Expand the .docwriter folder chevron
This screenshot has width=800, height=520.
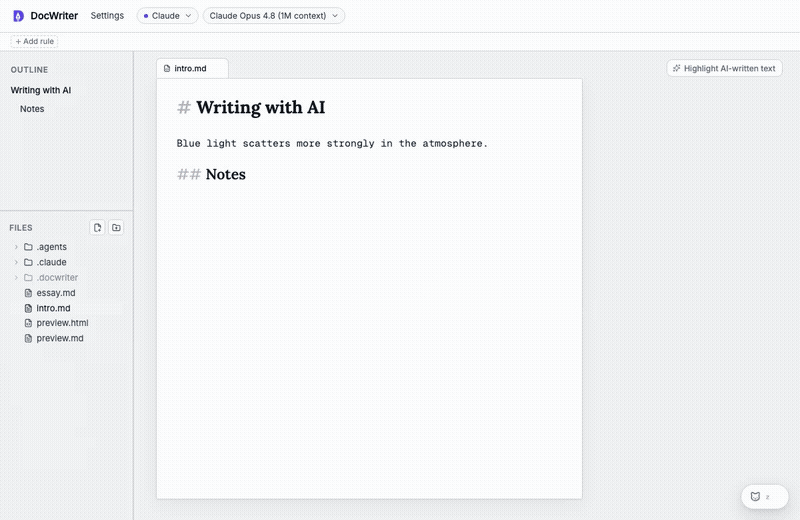point(16,278)
